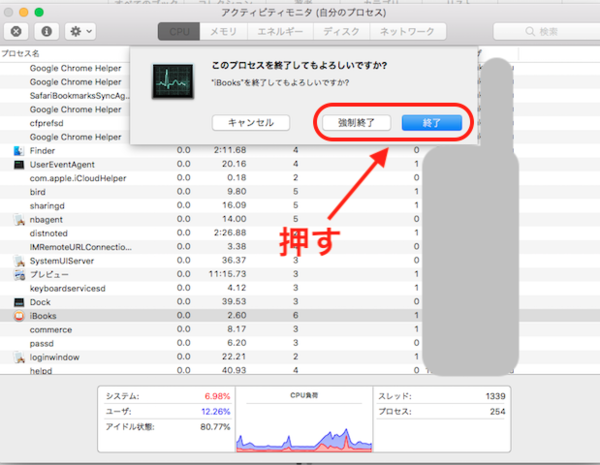The image size is (600, 465).
Task: Switch to the メモリ tab
Action: [x=223, y=31]
